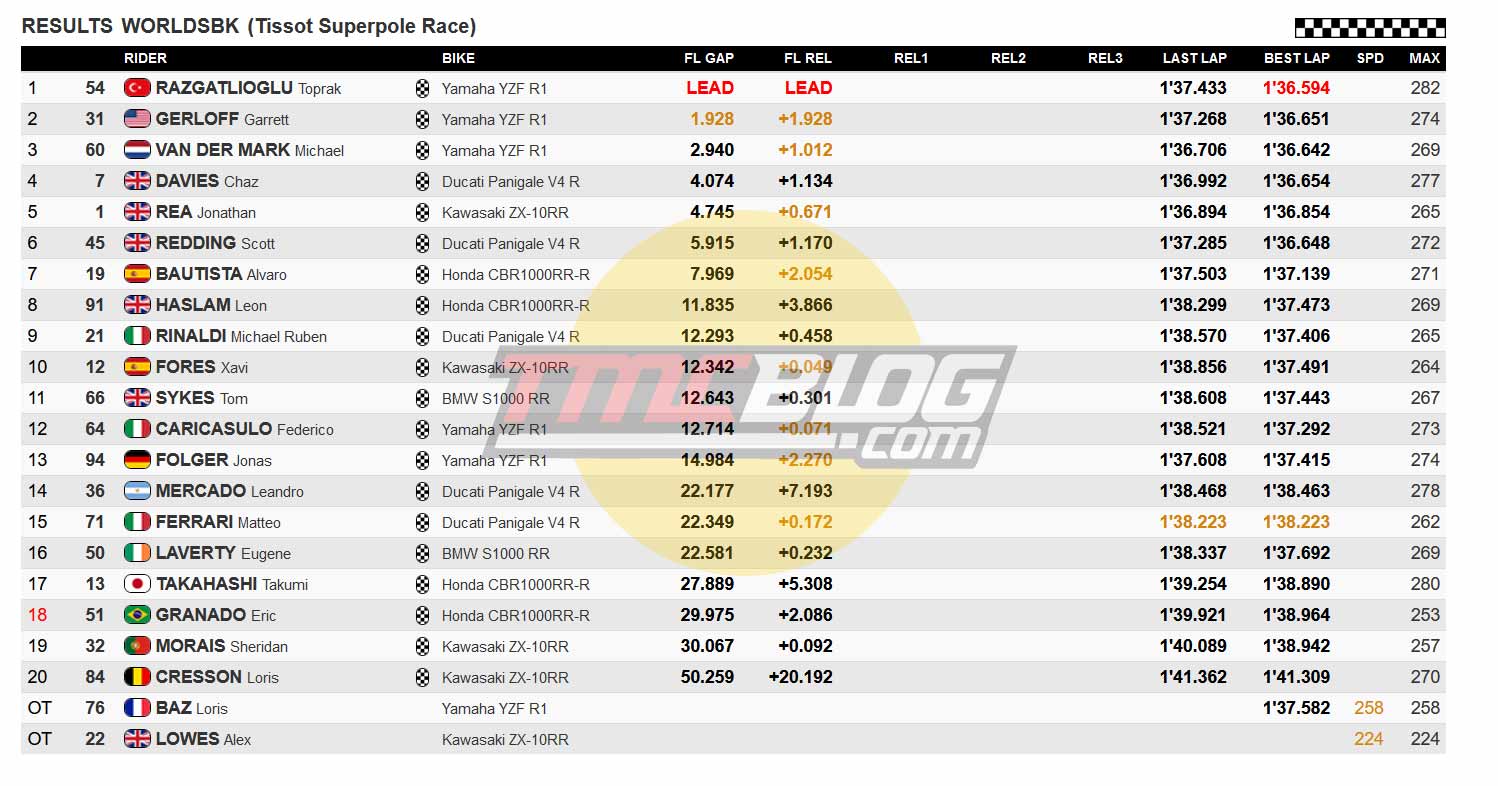Click the Spanish flag beside Bautista
This screenshot has width=1498, height=786.
(137, 274)
